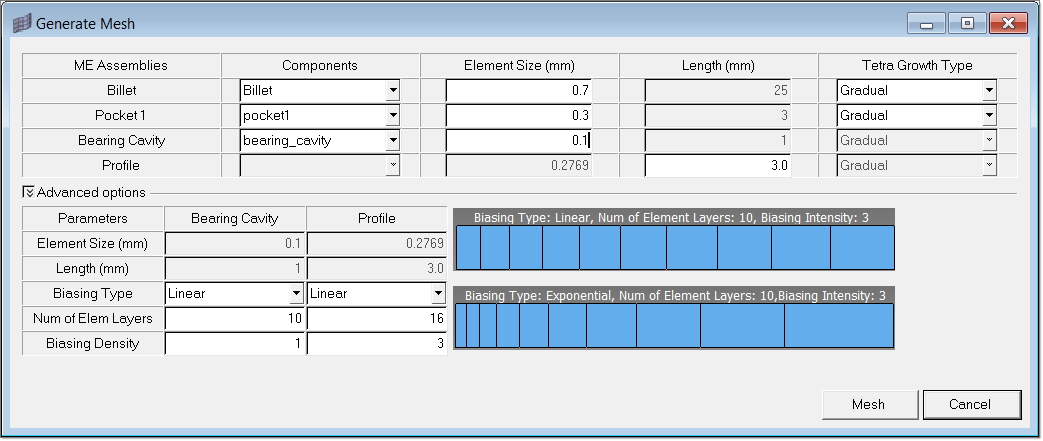1043x441 pixels.
Task: Click the Tetra Growth Type column header
Action: click(917, 65)
